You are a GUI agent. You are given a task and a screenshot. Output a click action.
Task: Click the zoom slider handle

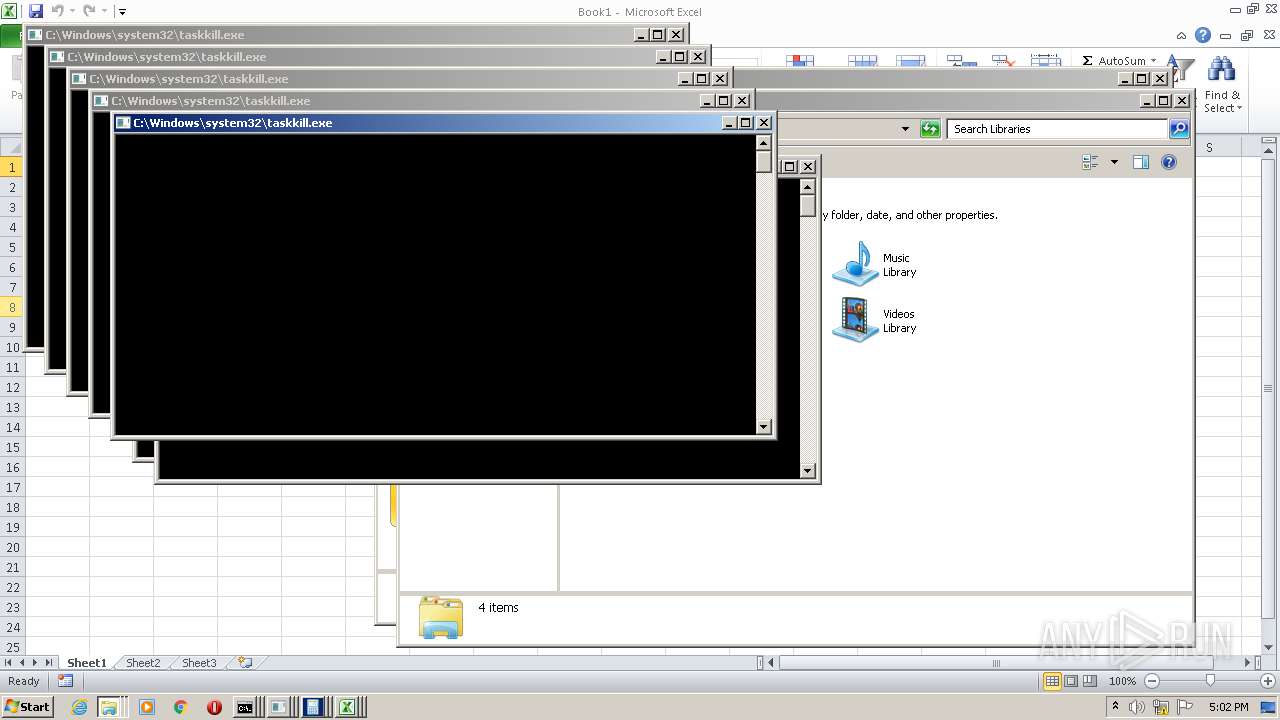pos(1210,681)
